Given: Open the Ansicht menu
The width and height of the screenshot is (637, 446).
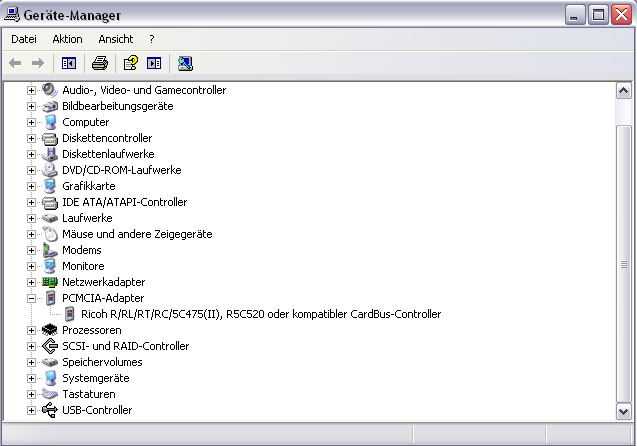Looking at the screenshot, I should [x=115, y=39].
